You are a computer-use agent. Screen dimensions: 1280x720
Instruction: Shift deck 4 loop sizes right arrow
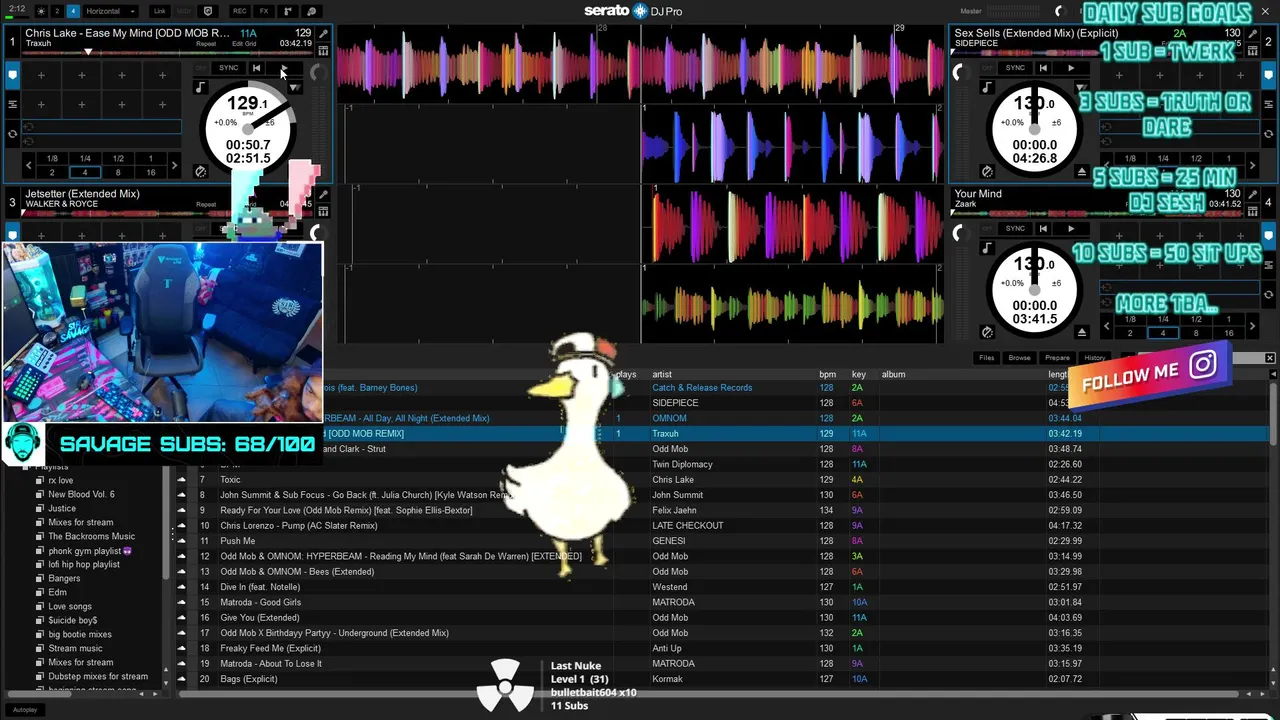[x=1252, y=326]
